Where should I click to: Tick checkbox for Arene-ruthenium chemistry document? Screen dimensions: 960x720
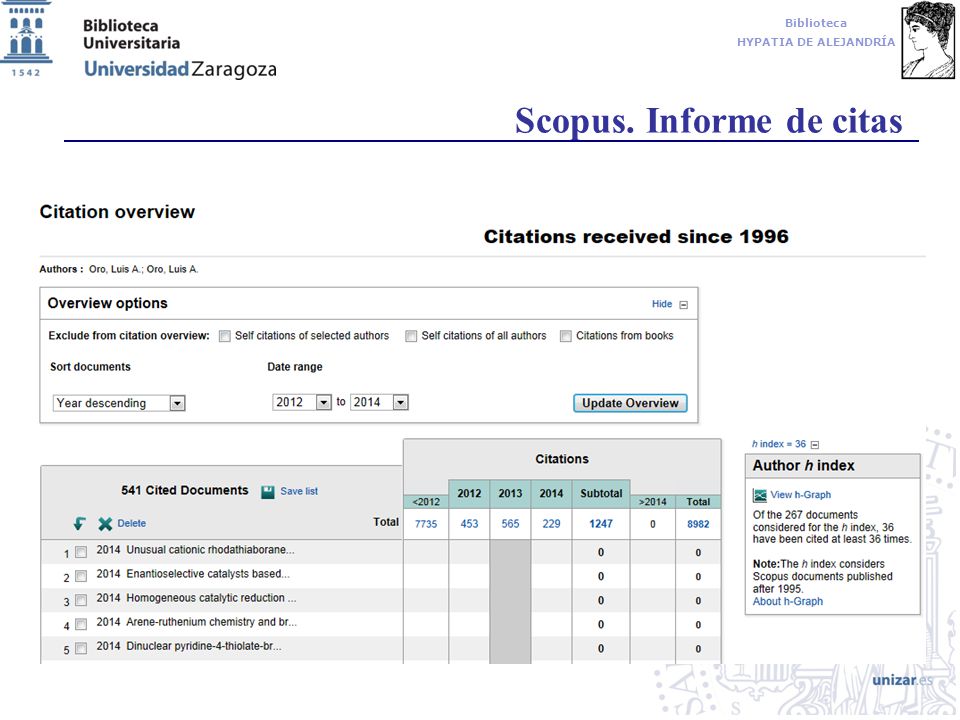pyautogui.click(x=81, y=624)
